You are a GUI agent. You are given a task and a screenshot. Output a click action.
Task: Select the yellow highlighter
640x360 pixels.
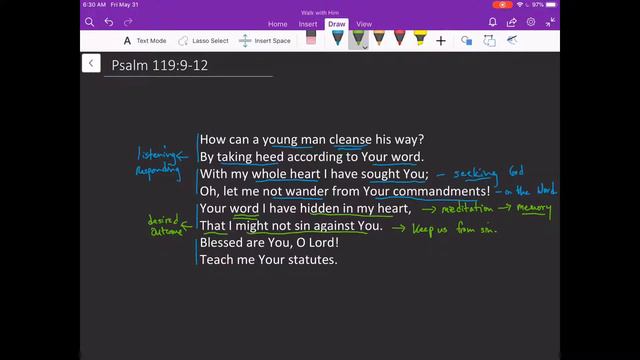(420, 38)
